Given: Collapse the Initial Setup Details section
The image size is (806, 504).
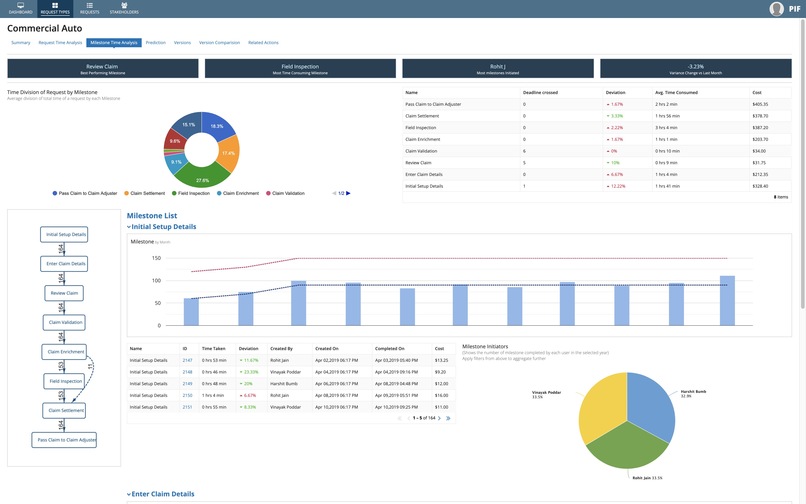Looking at the screenshot, I should click(x=129, y=227).
